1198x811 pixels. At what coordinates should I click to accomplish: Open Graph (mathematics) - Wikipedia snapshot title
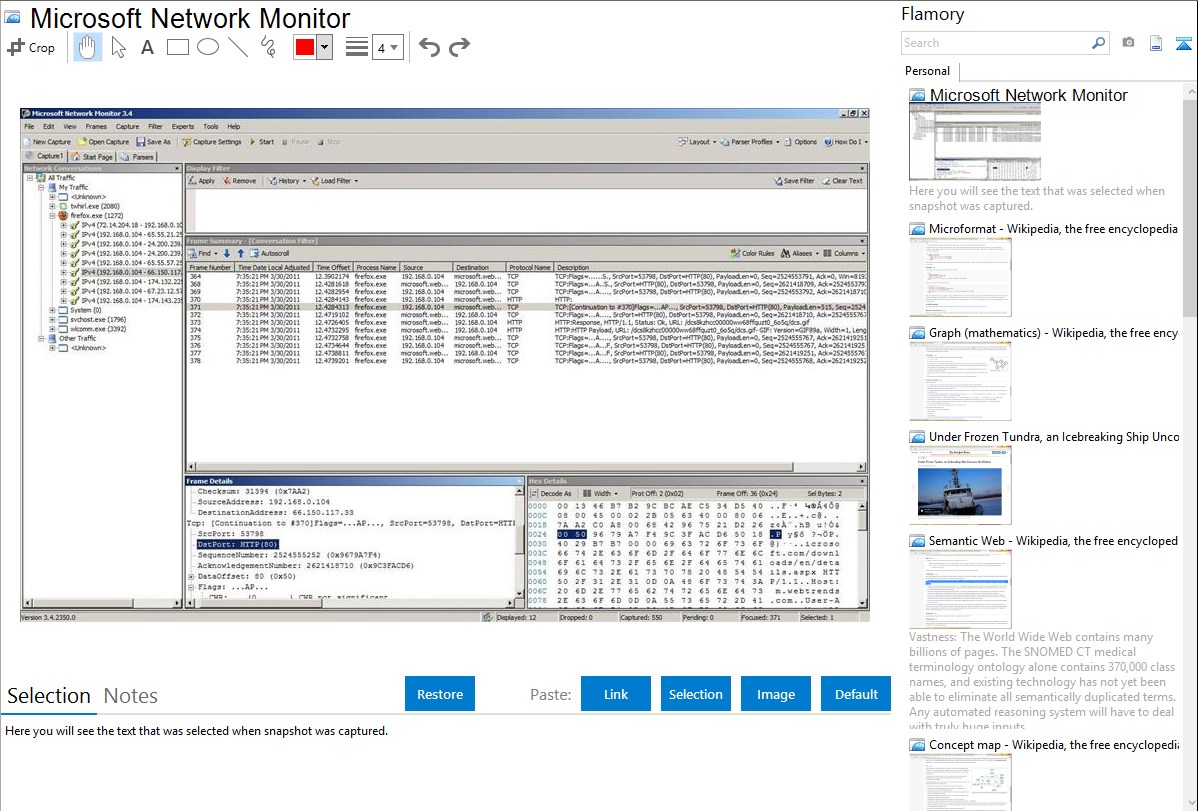click(x=1054, y=333)
